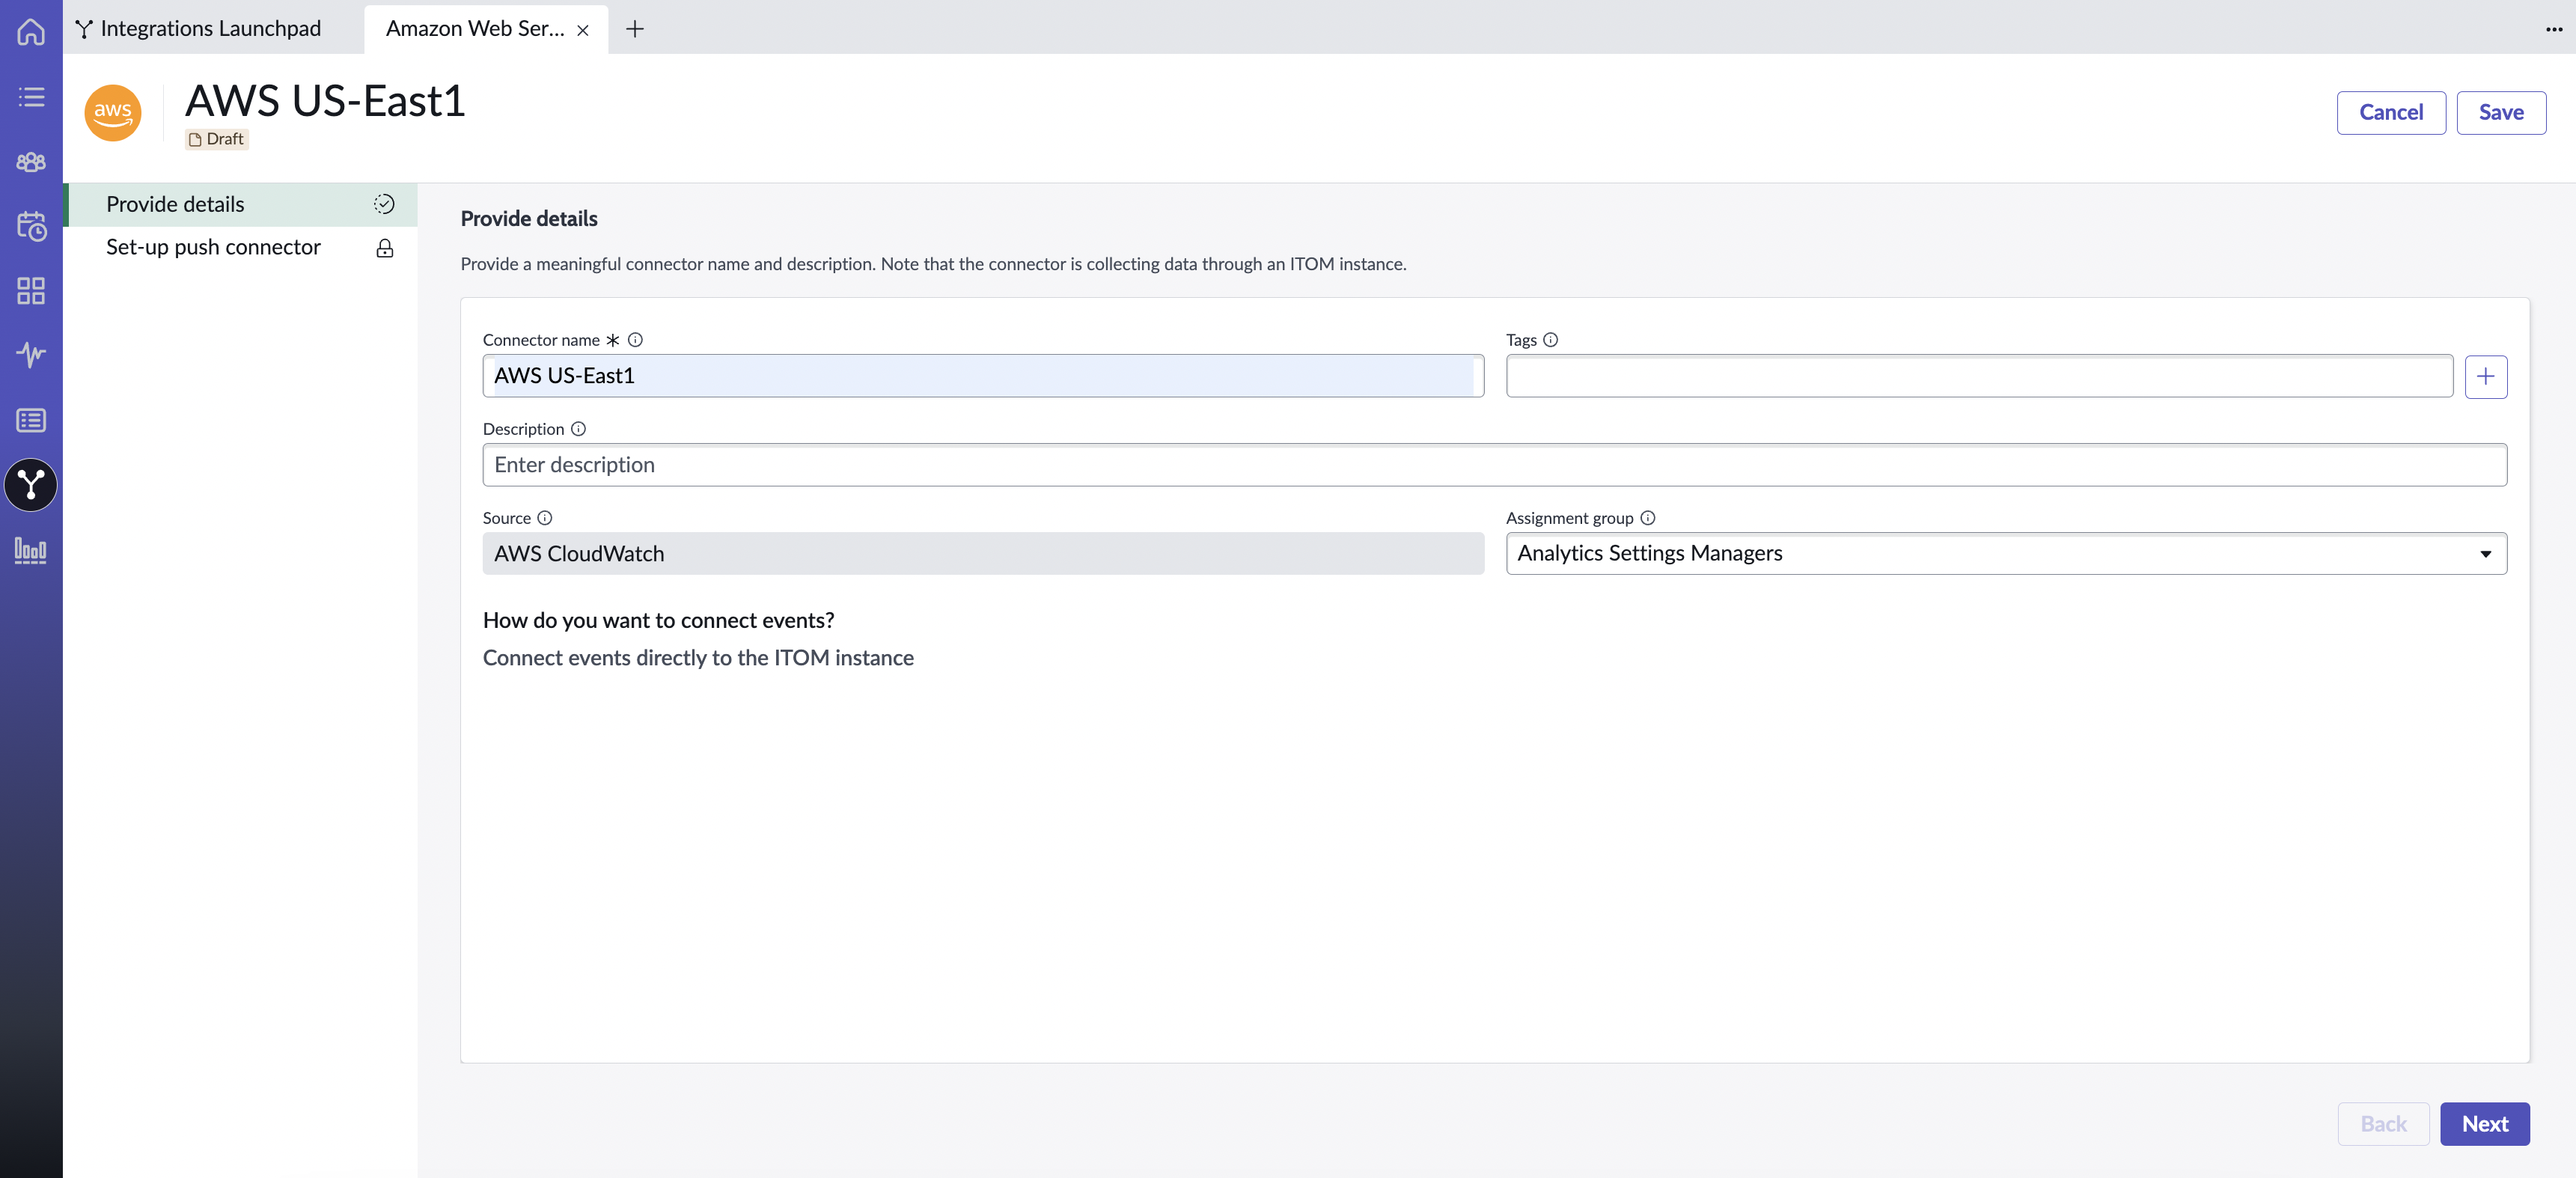Open the activity pulse icon in sidebar
Image resolution: width=2576 pixels, height=1178 pixels.
click(x=31, y=355)
